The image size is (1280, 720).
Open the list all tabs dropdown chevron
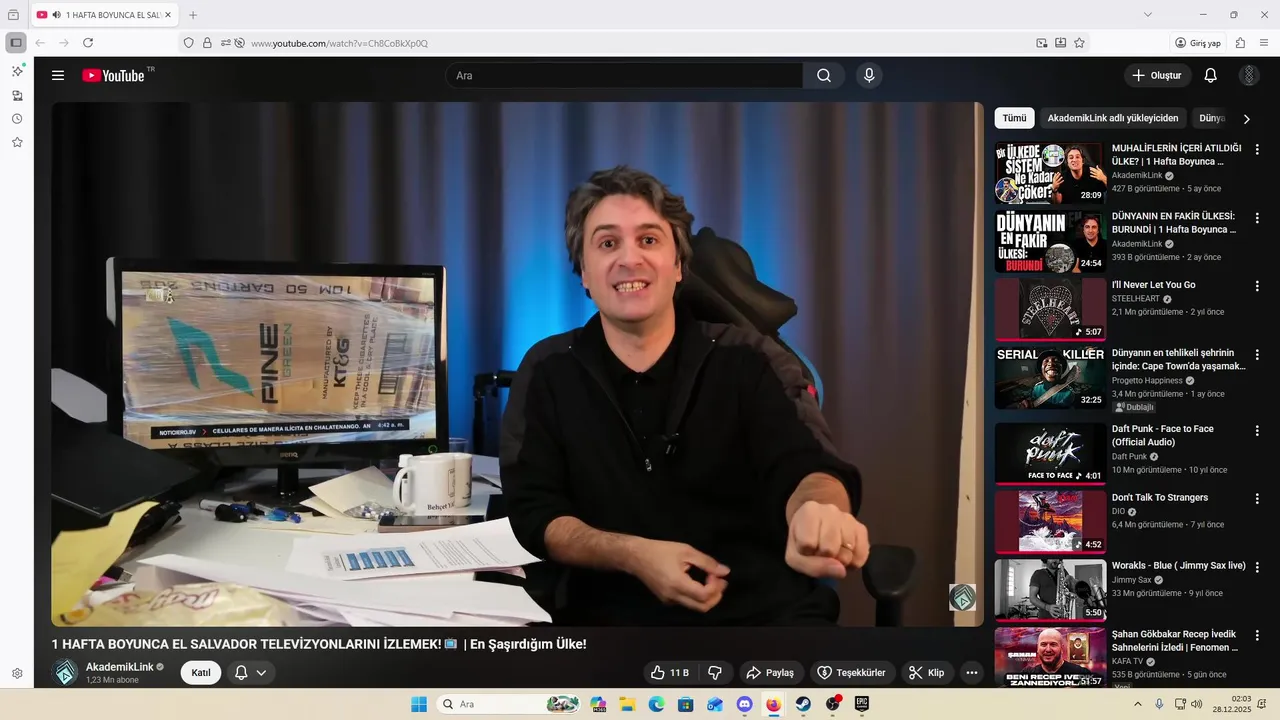tap(1148, 15)
